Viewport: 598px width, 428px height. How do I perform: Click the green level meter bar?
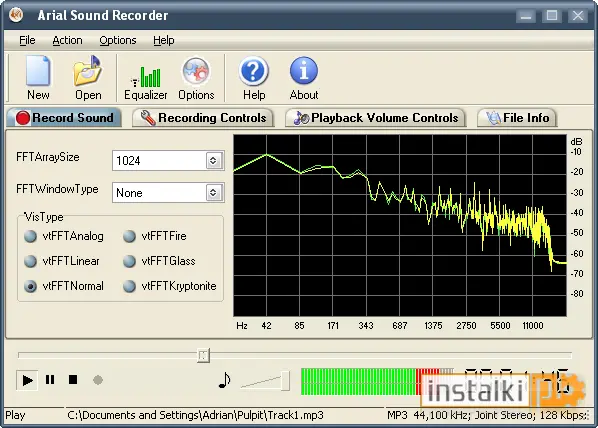[x=358, y=381]
